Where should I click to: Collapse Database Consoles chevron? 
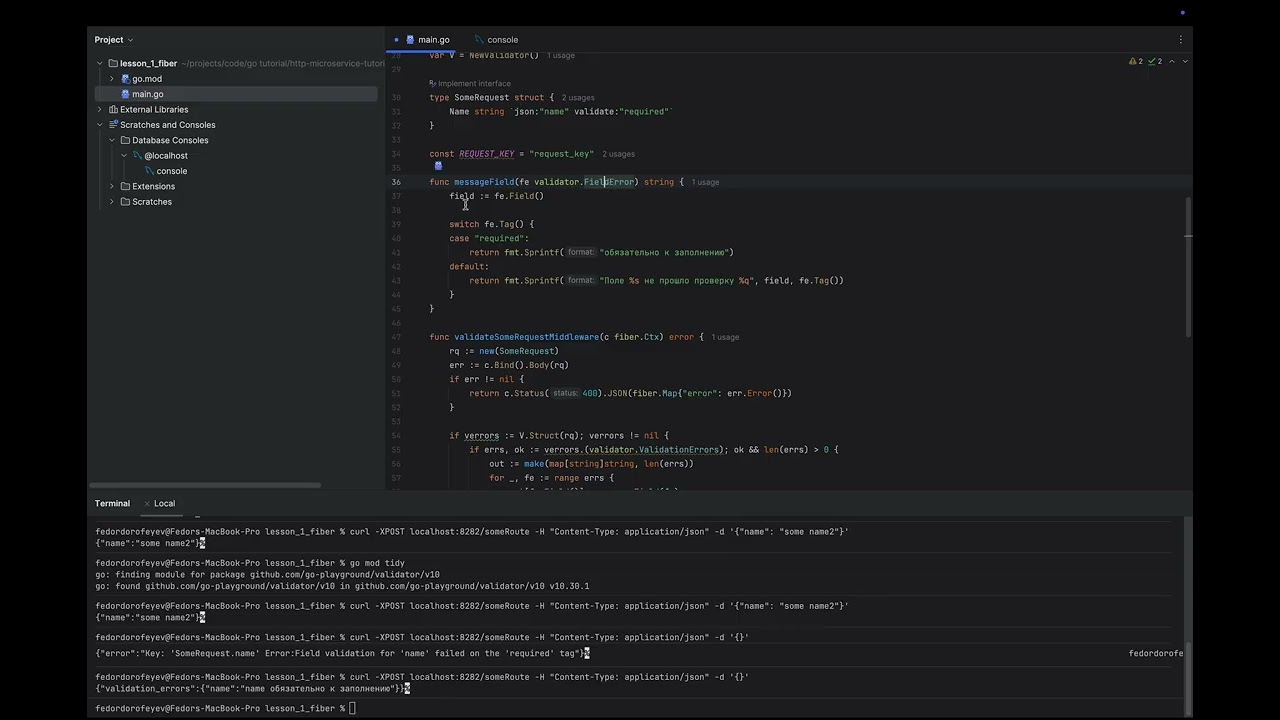pos(112,140)
